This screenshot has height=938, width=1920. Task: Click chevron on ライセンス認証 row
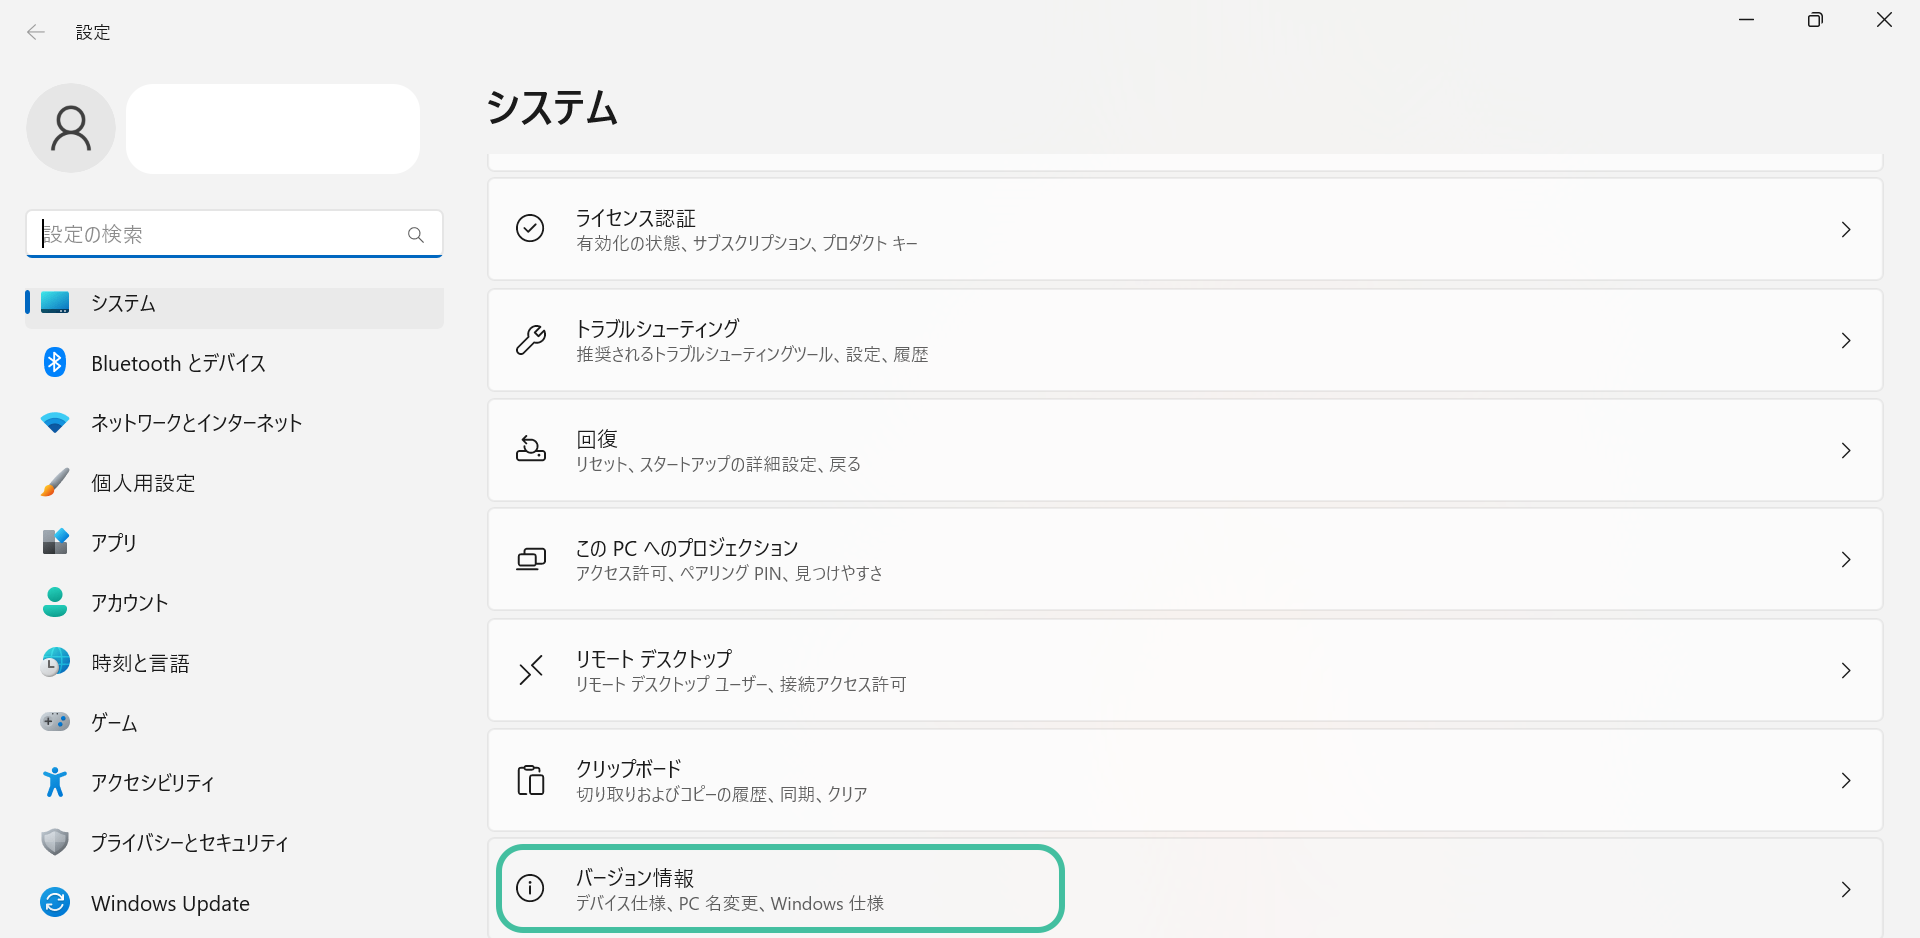point(1846,230)
